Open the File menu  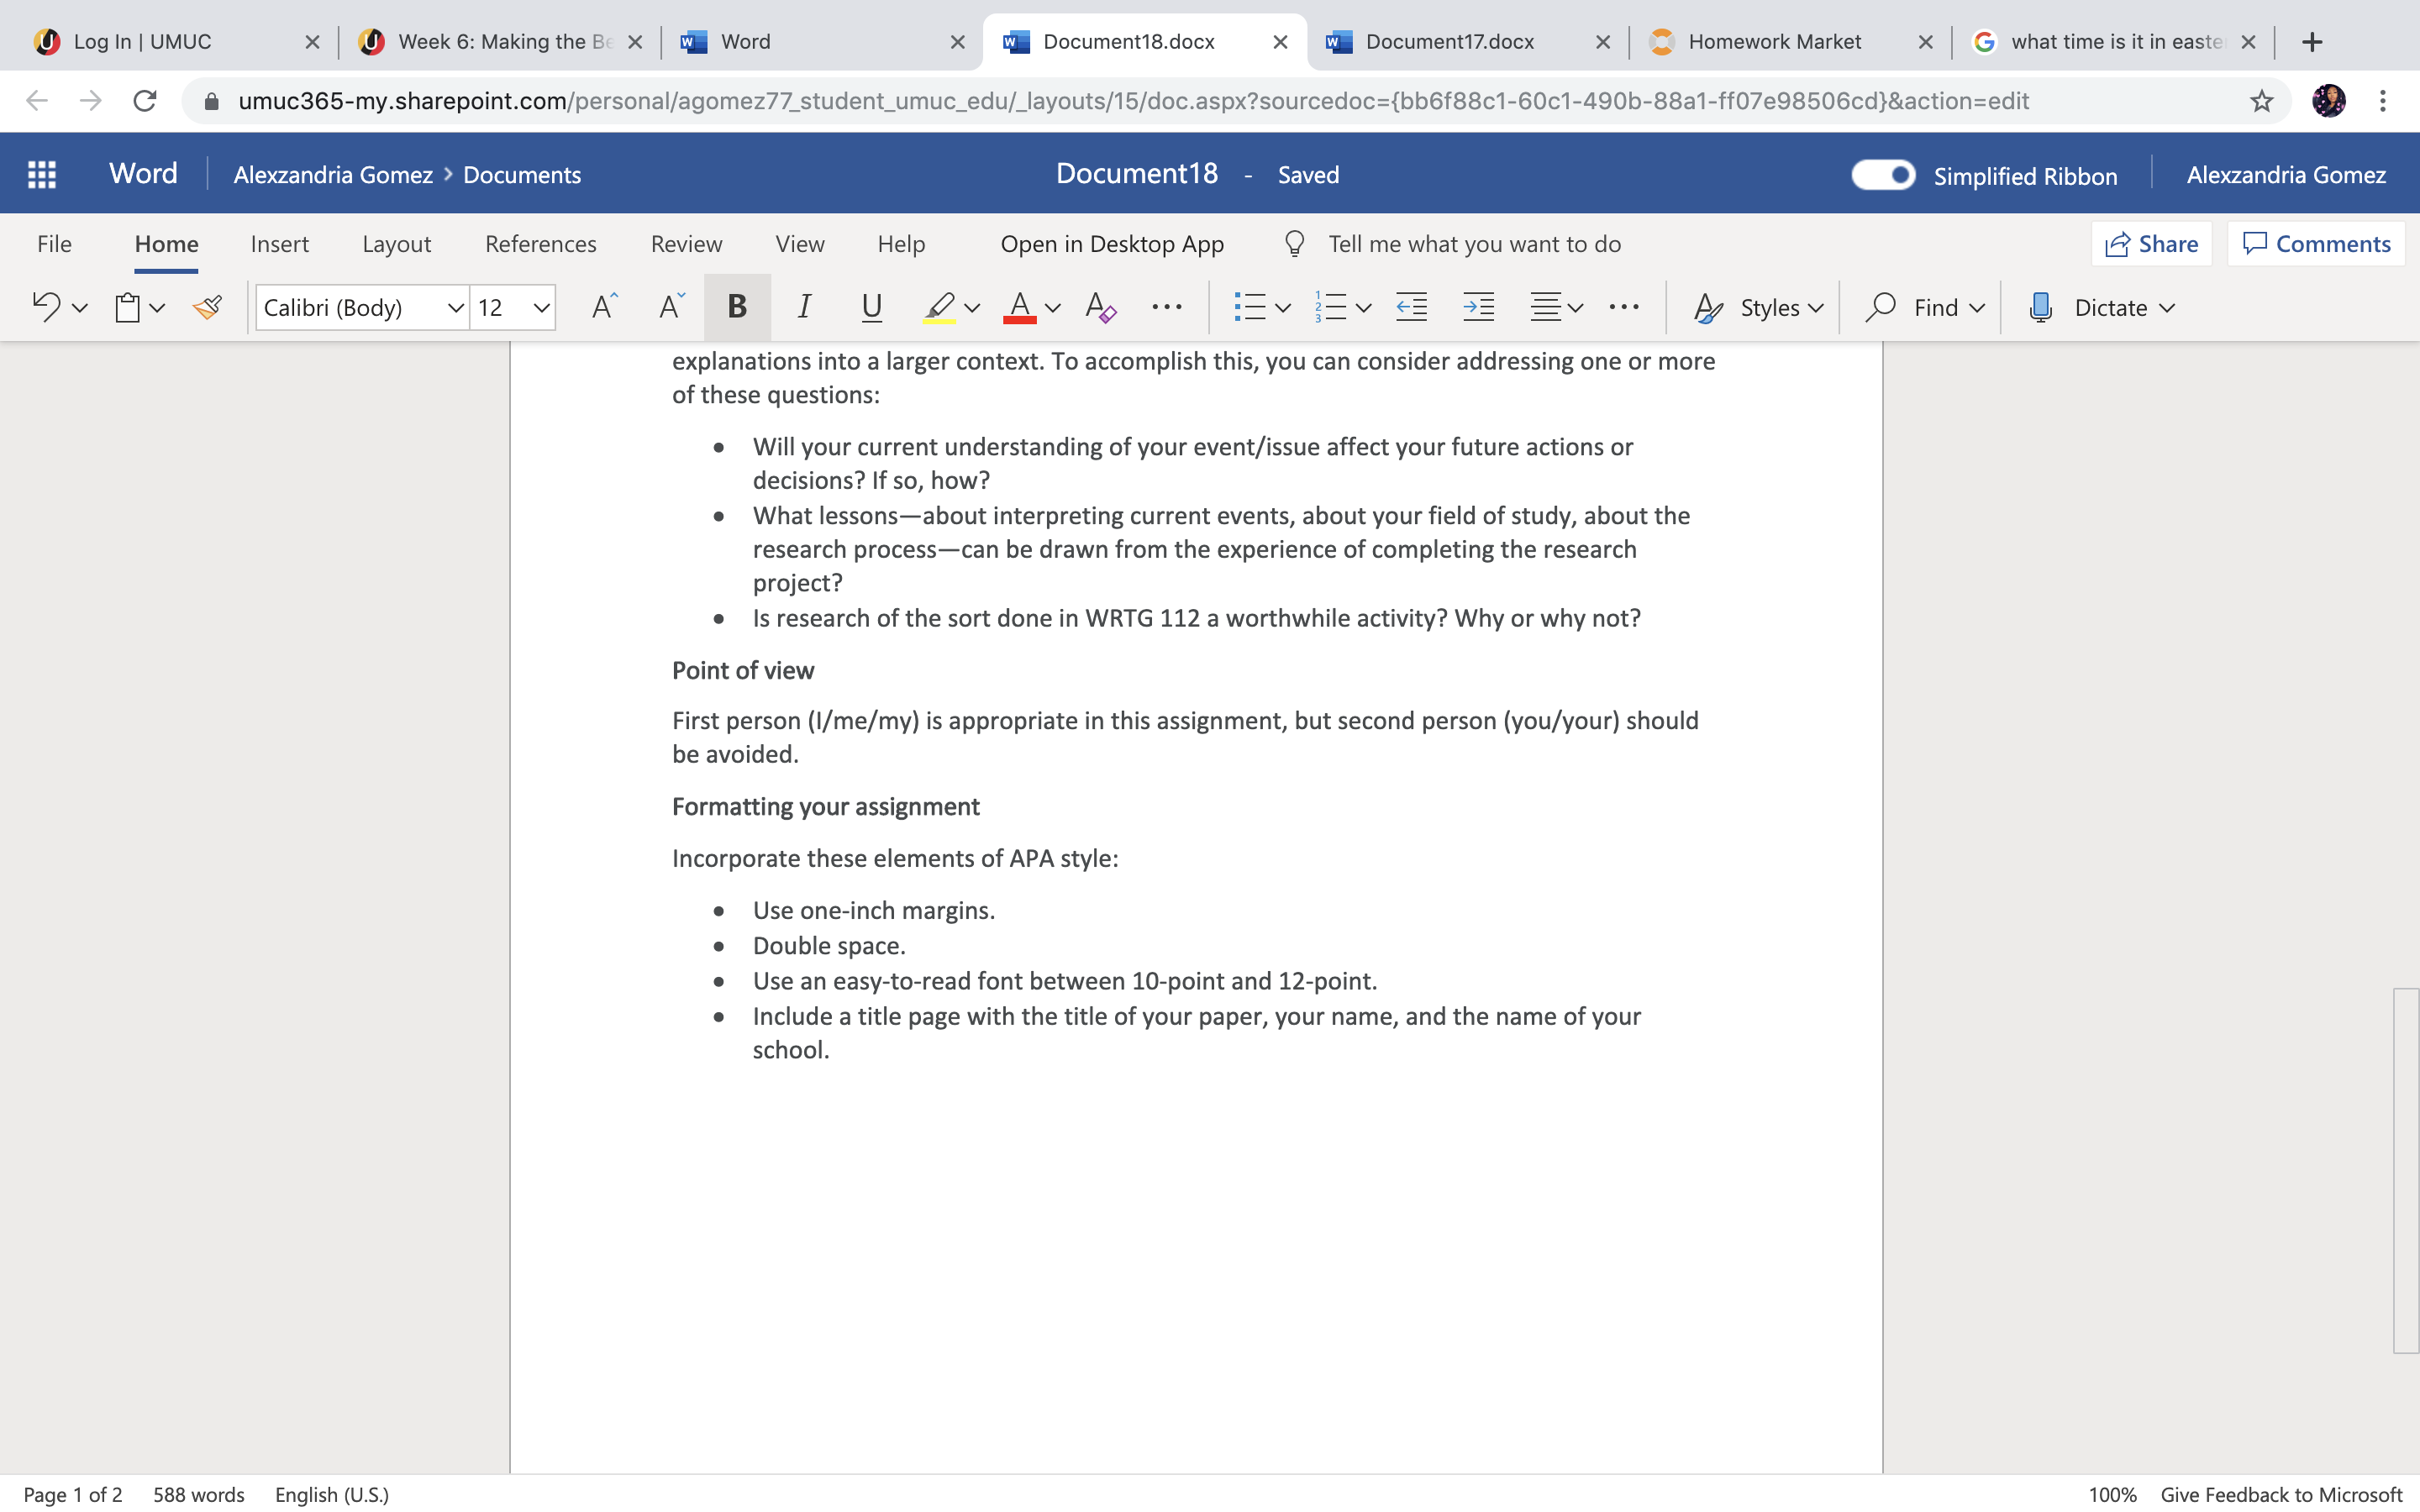click(x=54, y=244)
